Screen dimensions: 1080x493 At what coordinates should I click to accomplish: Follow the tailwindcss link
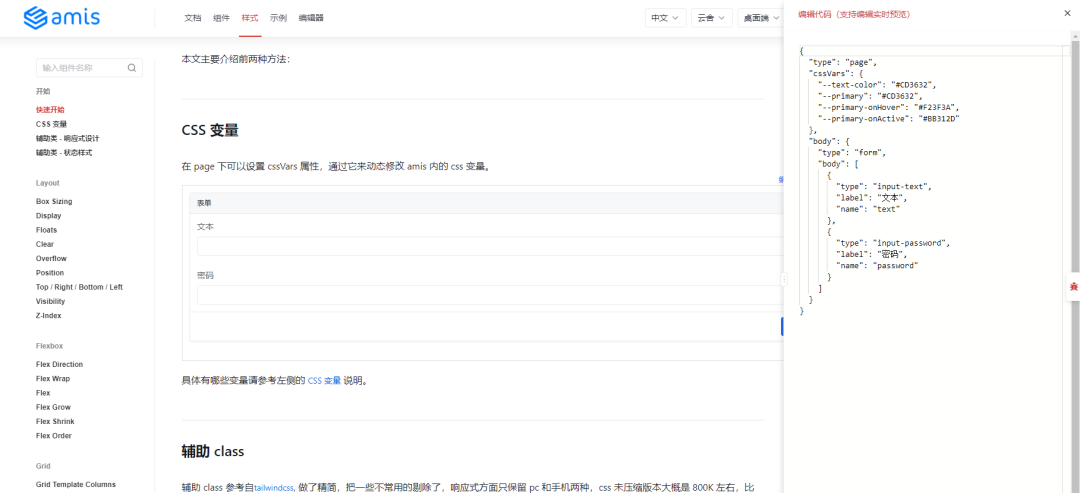[x=273, y=487]
